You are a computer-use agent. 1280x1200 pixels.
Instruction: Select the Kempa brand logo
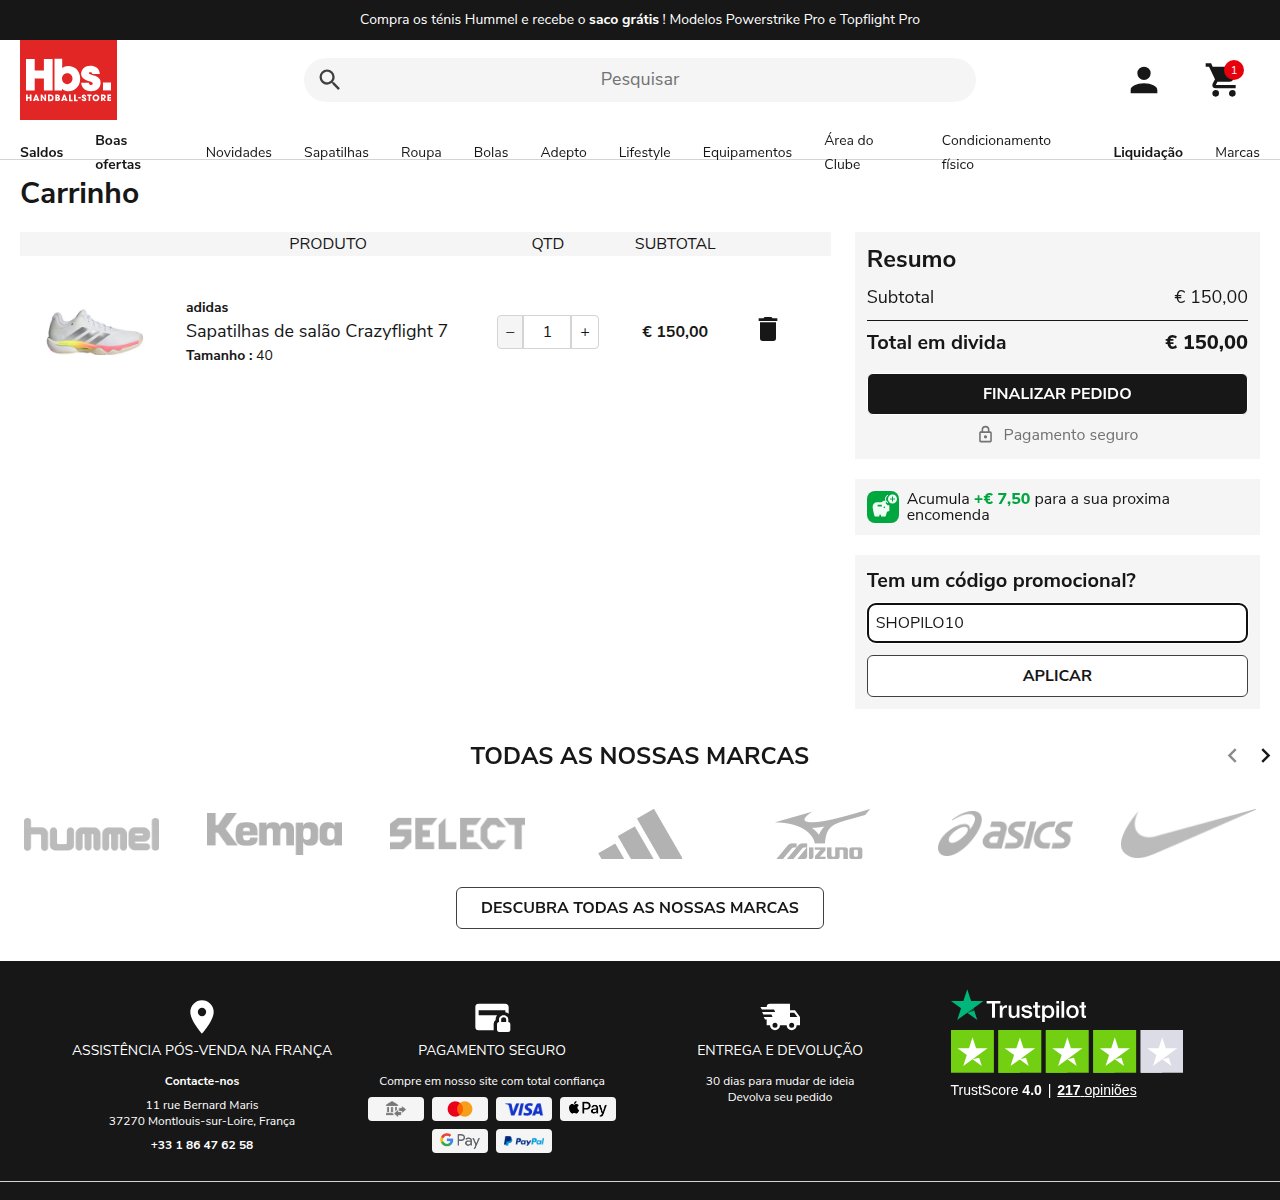274,832
